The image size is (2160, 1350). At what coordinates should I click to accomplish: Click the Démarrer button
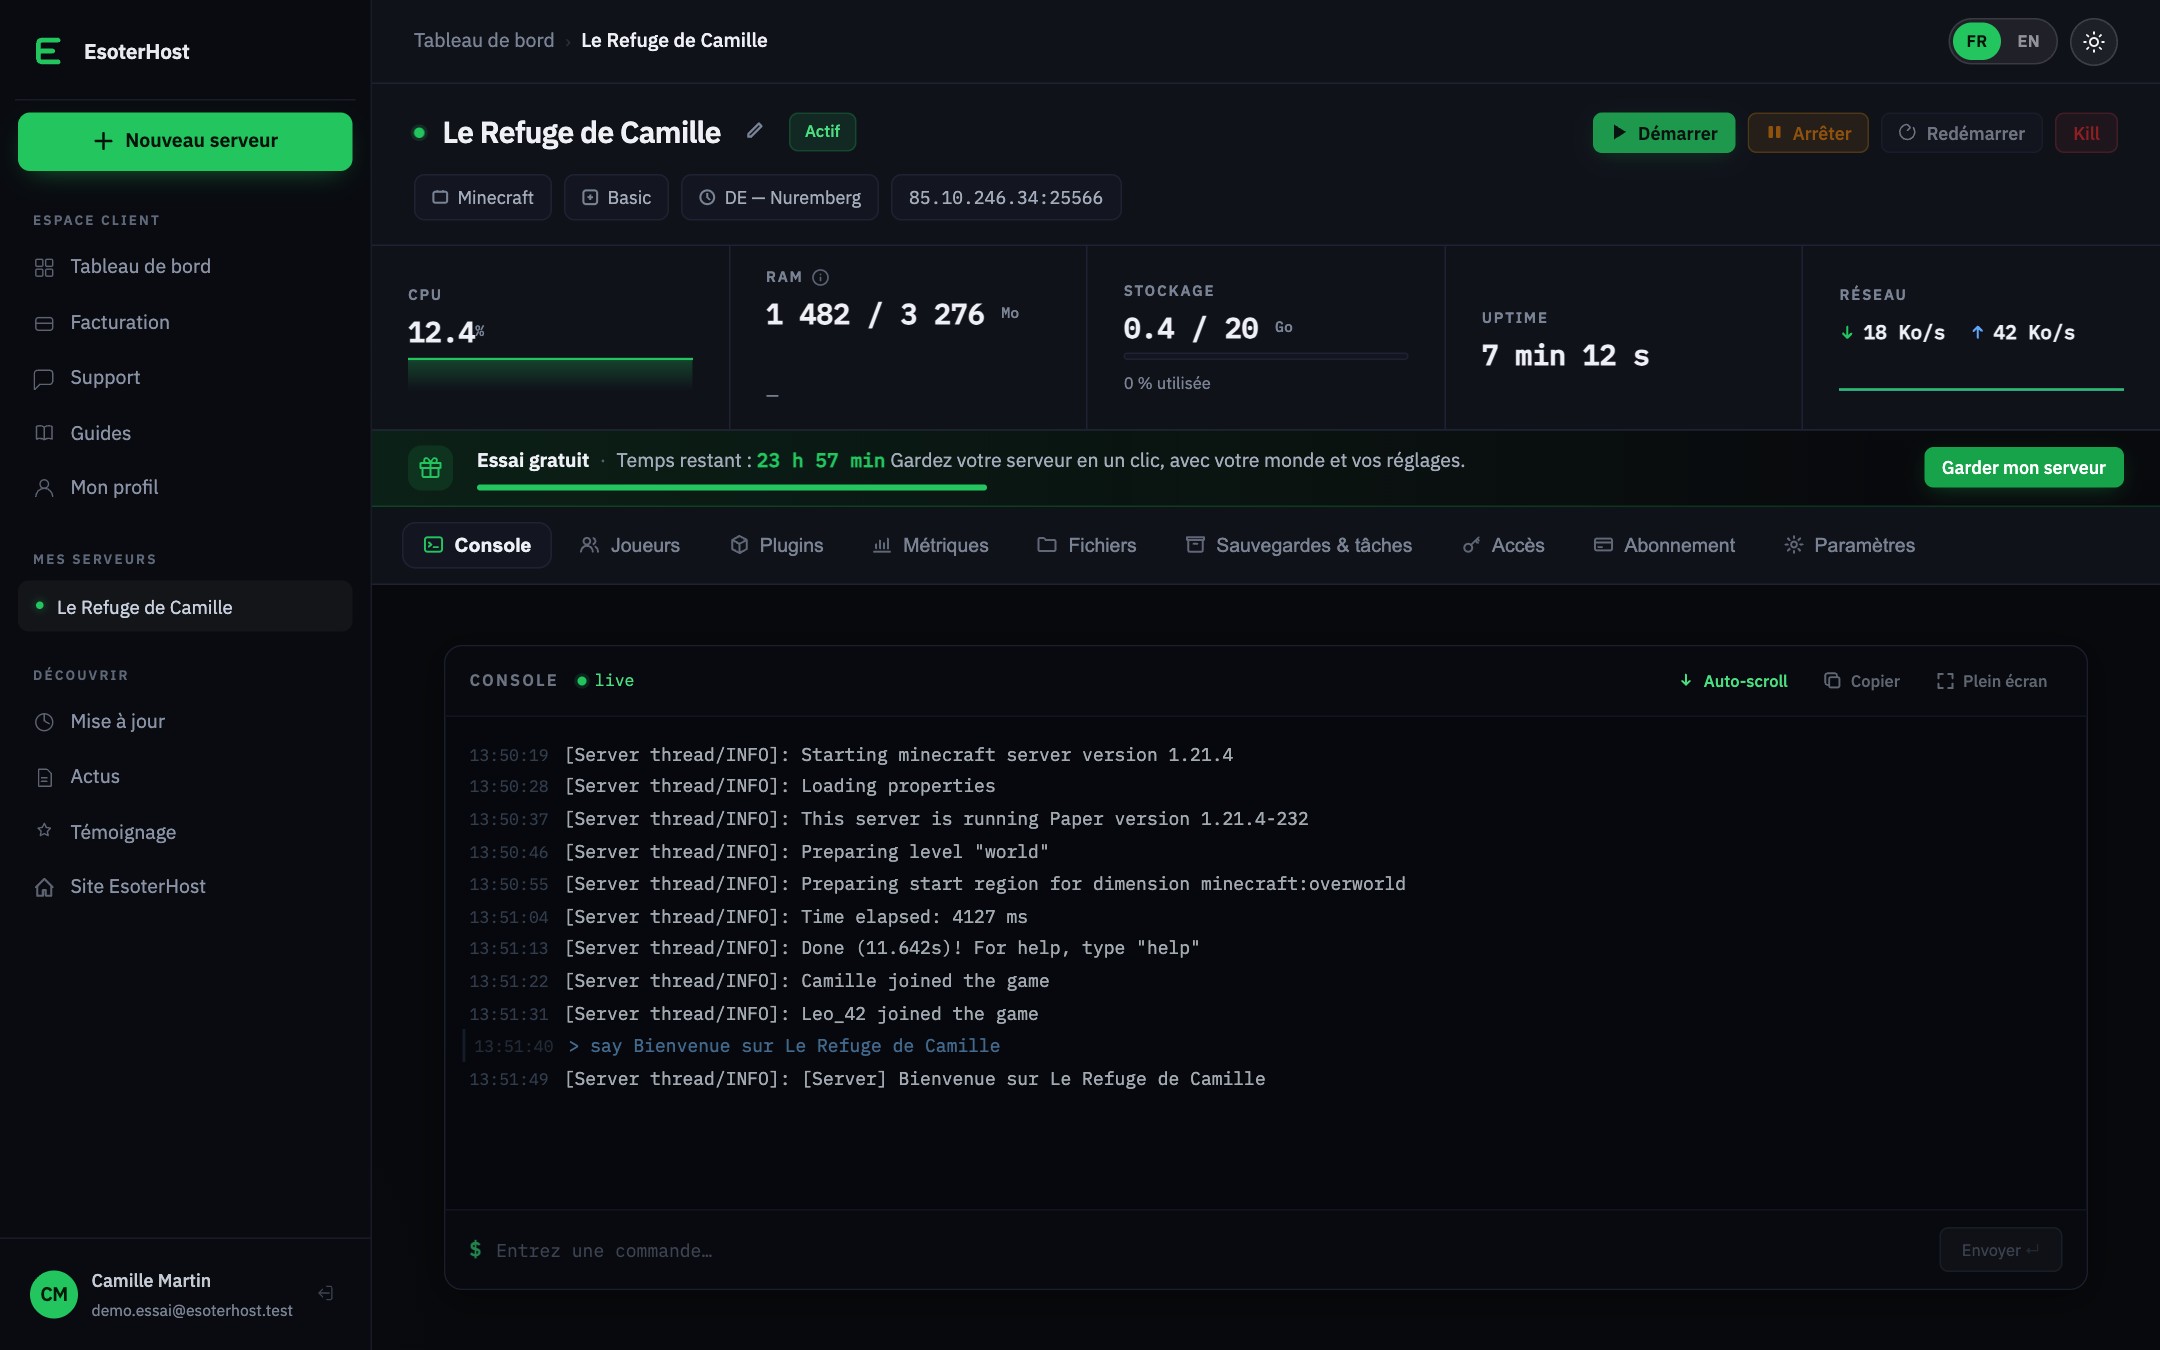tap(1664, 133)
